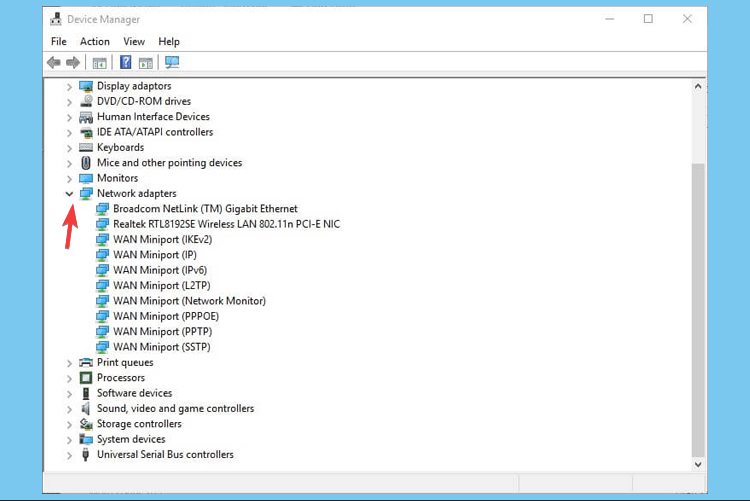This screenshot has height=501, width=750.
Task: Click the scan for hardware changes icon
Action: coord(172,62)
